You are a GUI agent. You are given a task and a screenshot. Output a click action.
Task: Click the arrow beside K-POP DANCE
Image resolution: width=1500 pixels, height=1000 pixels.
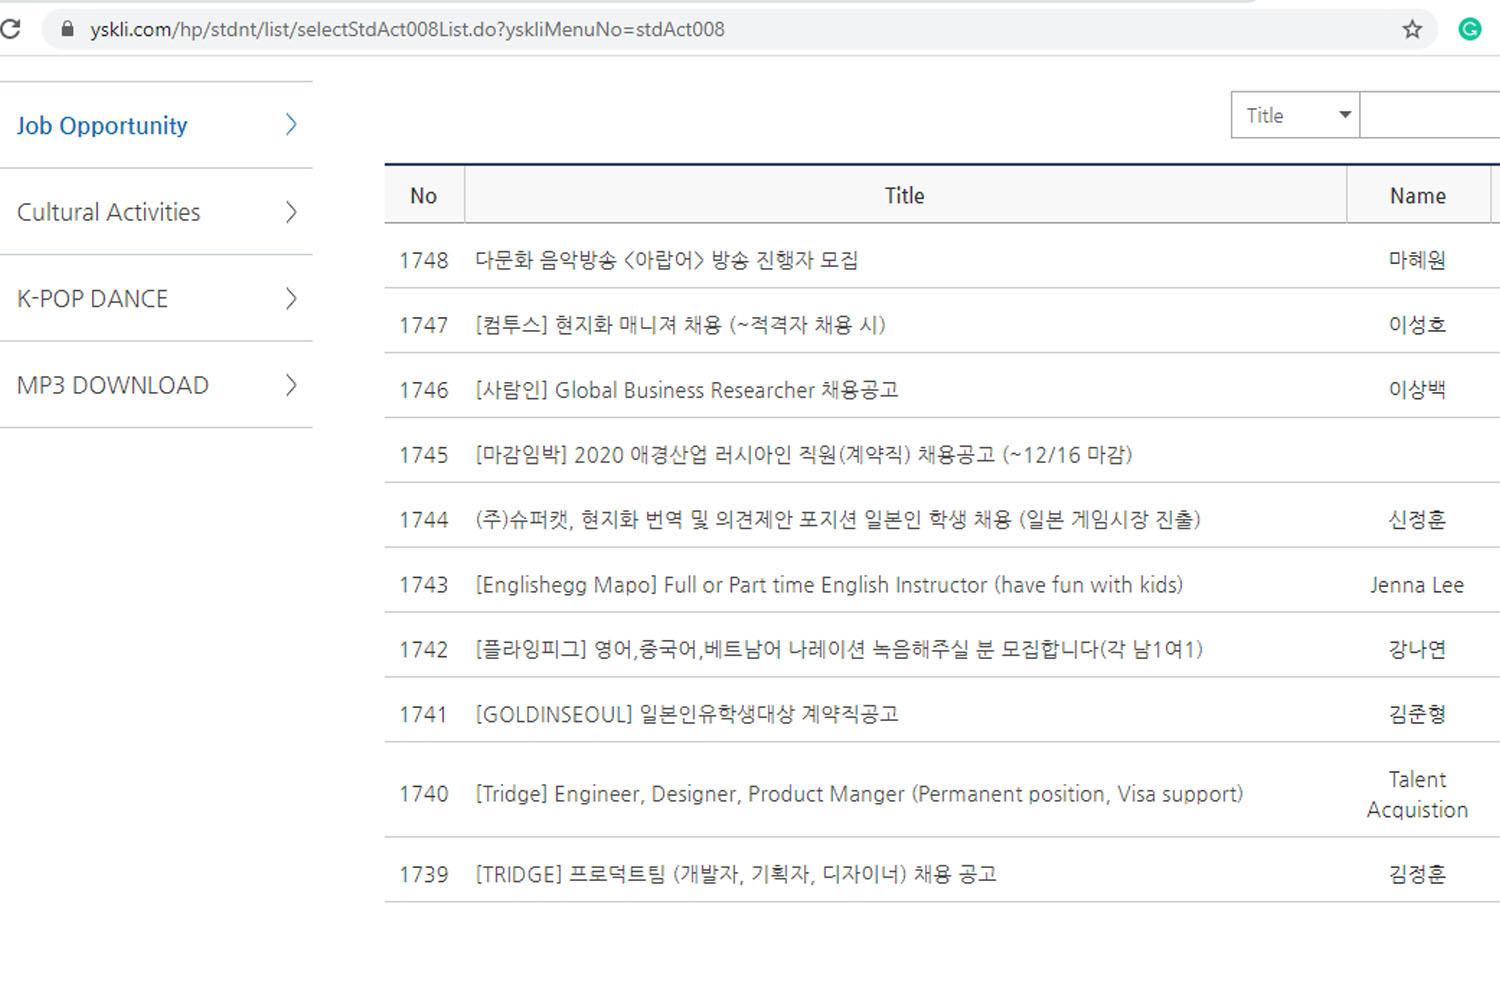coord(291,299)
